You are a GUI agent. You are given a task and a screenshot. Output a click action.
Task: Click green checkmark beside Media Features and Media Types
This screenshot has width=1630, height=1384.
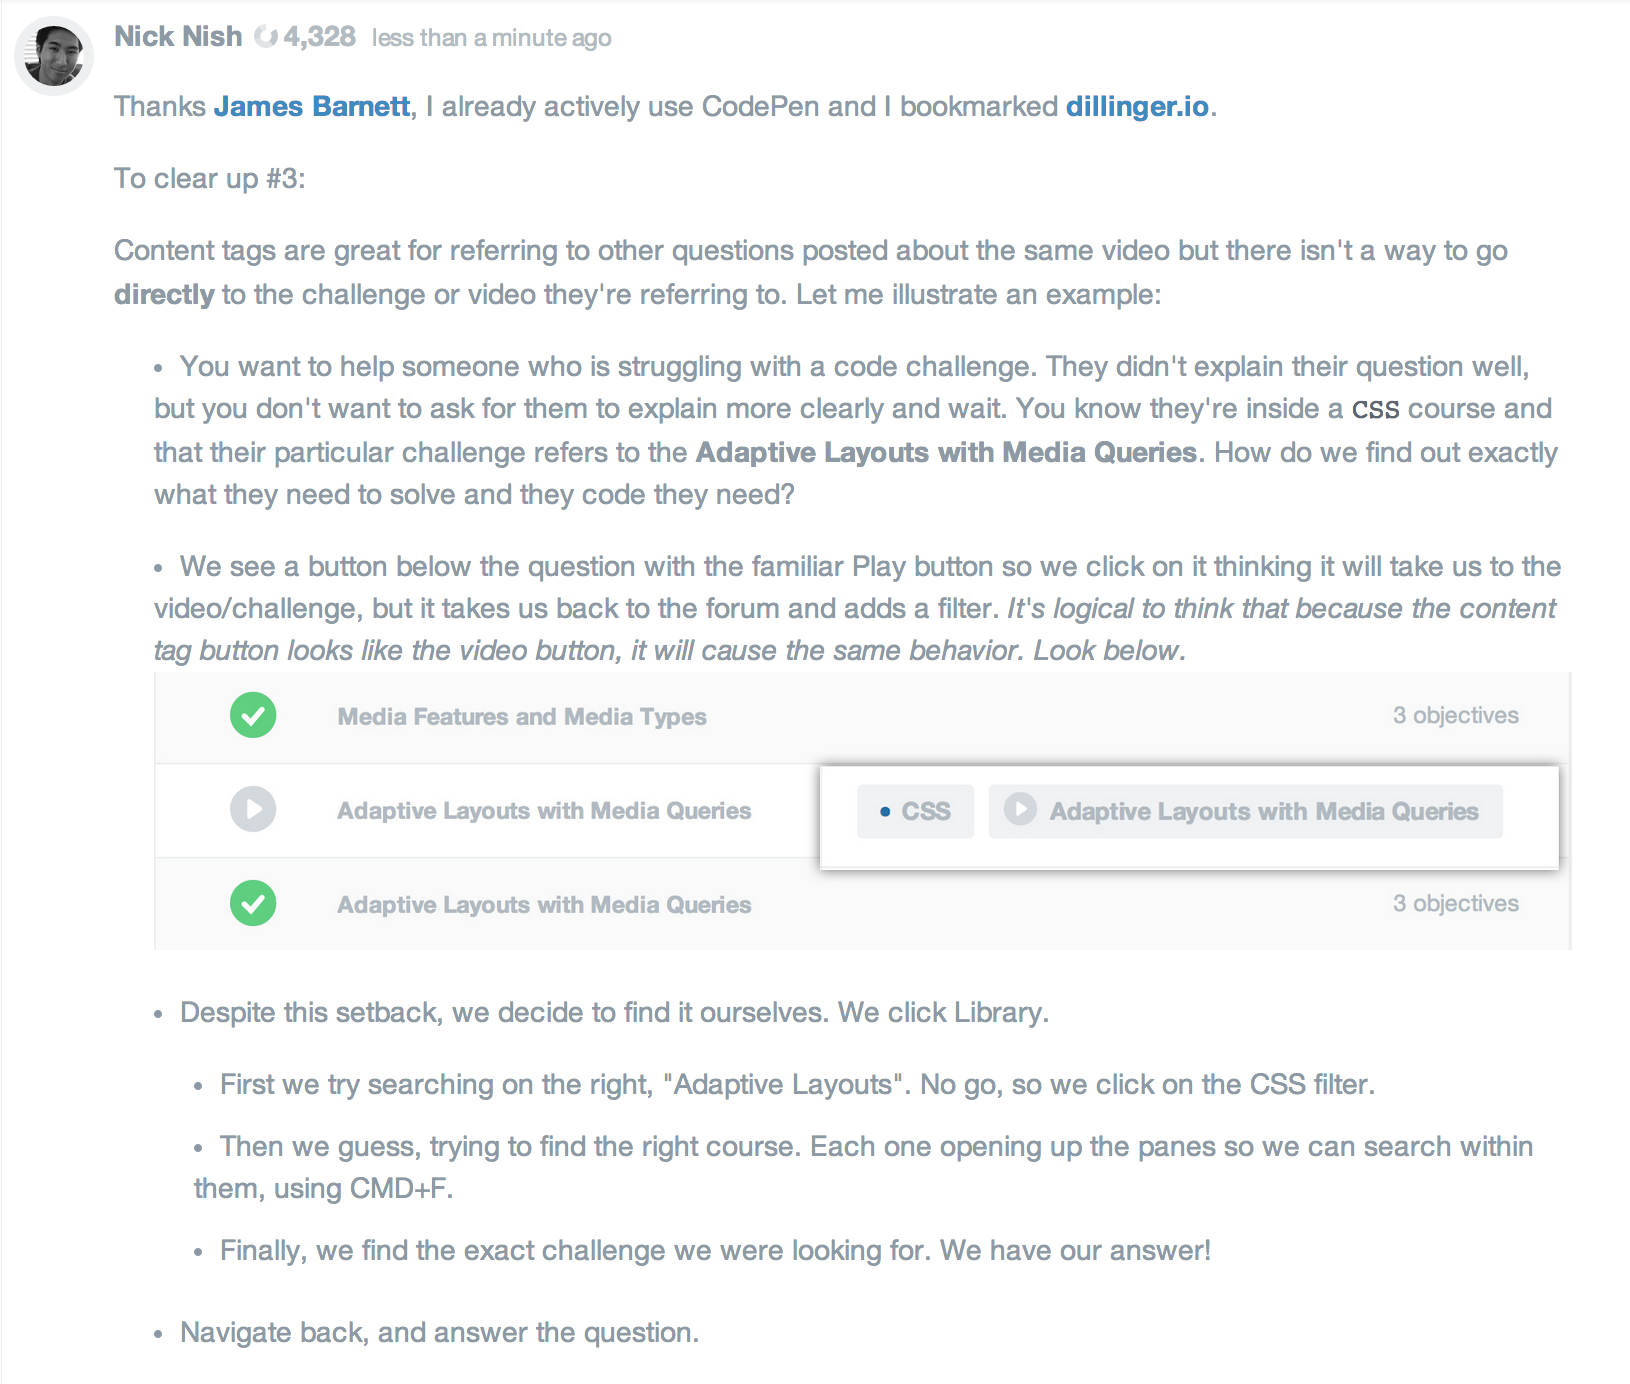tap(253, 715)
